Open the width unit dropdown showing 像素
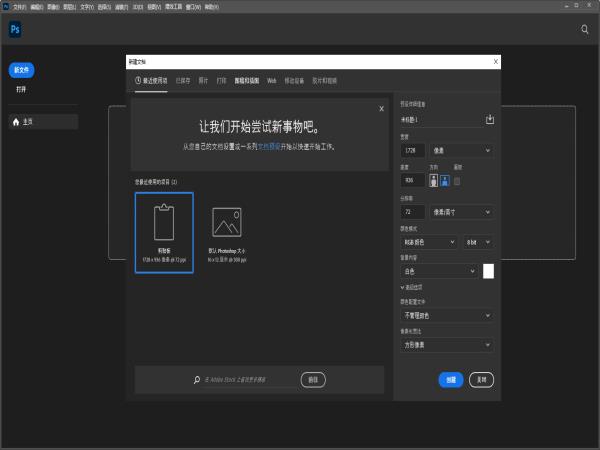600x450 pixels. click(x=461, y=150)
